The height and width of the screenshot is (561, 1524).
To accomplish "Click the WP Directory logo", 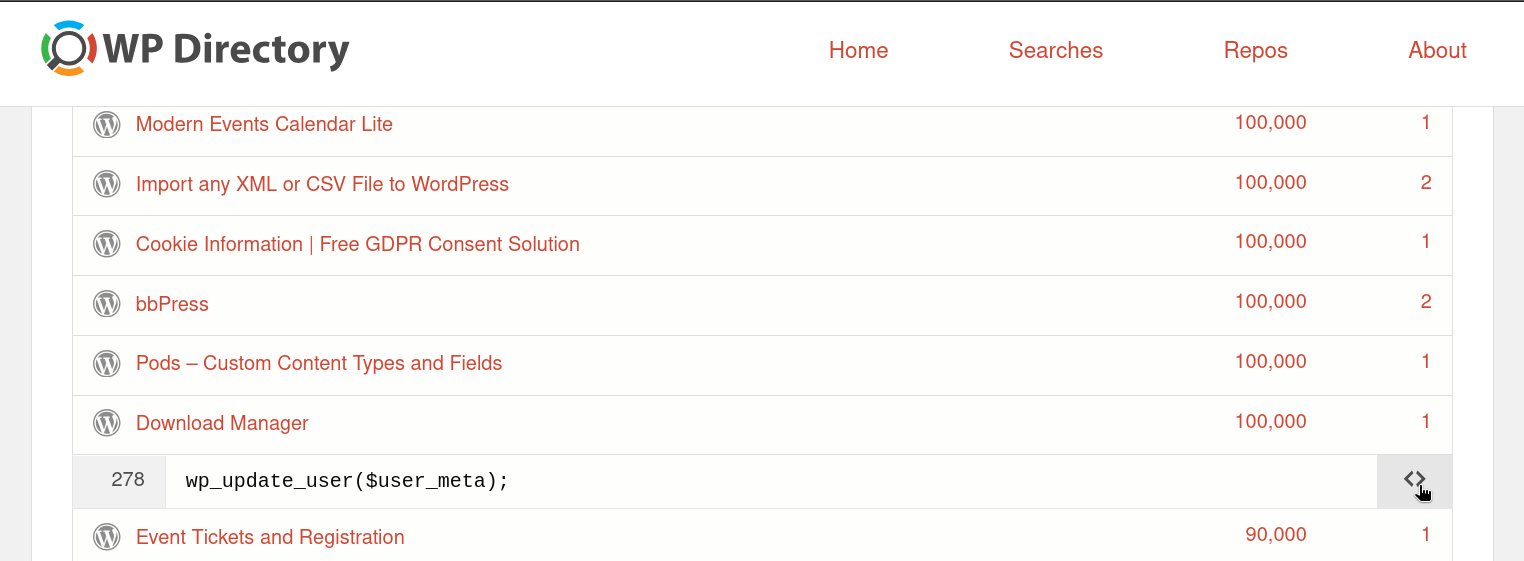I will pyautogui.click(x=195, y=50).
